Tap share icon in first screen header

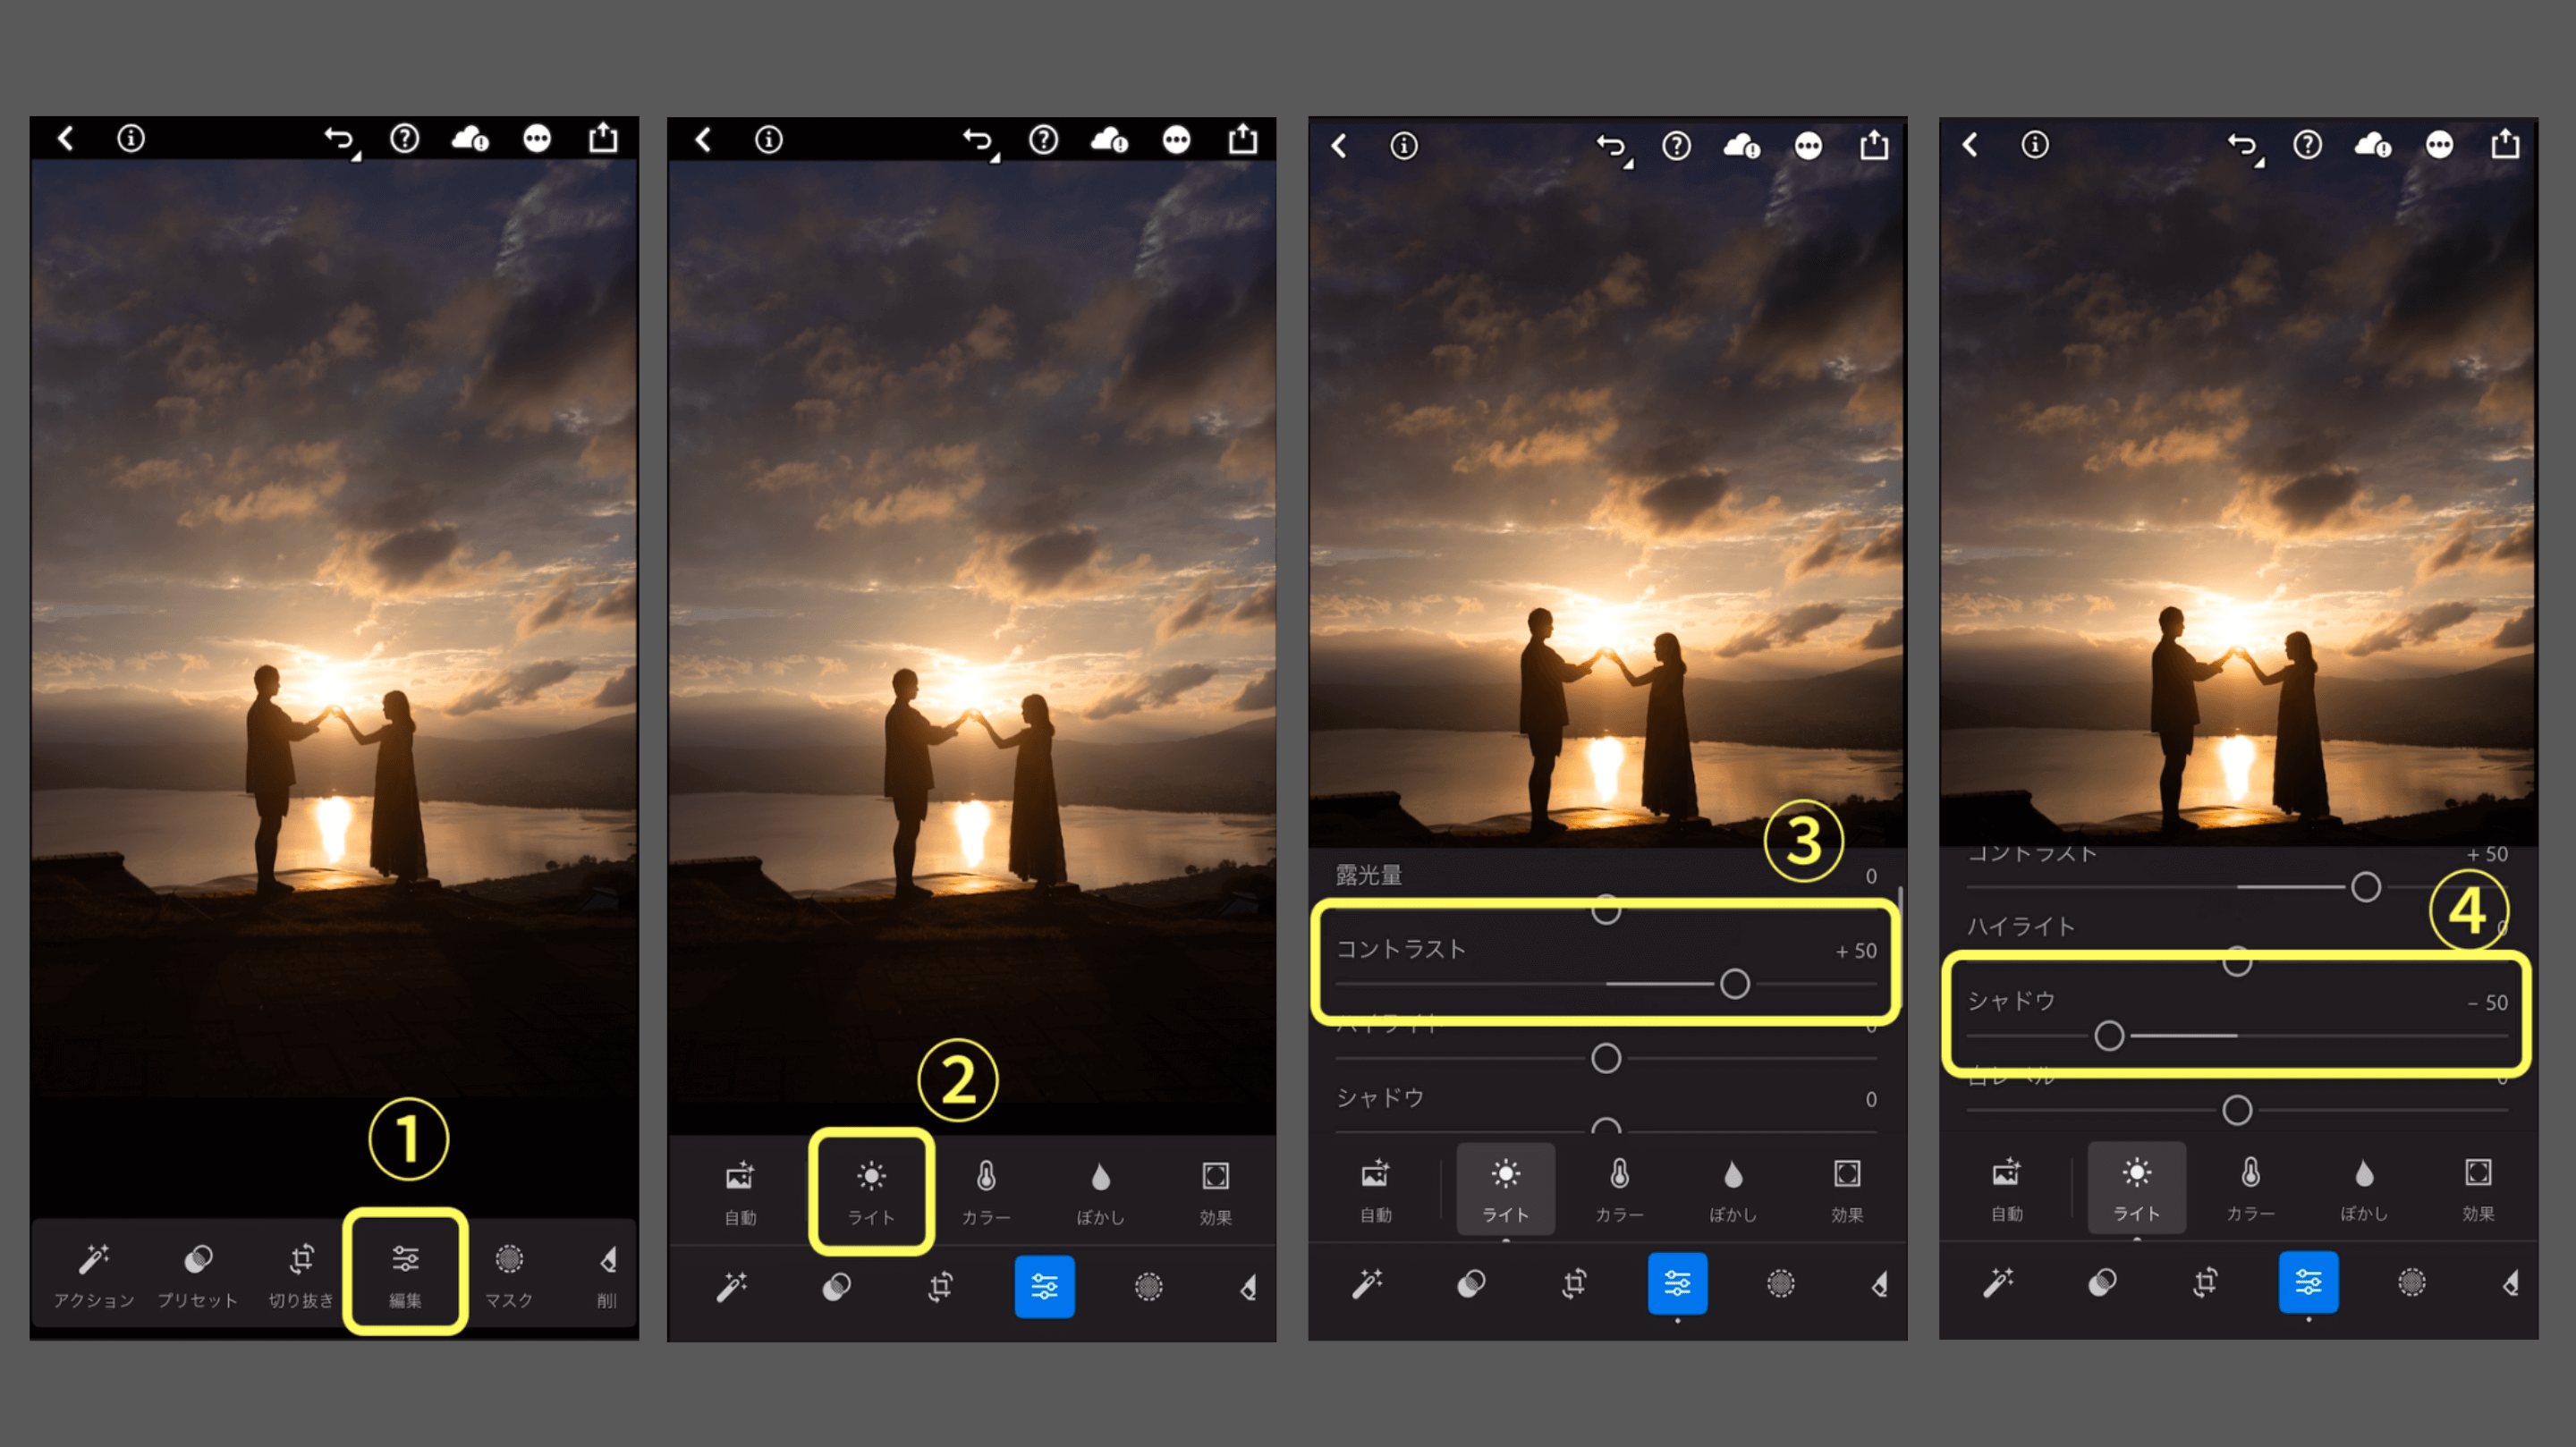[603, 137]
